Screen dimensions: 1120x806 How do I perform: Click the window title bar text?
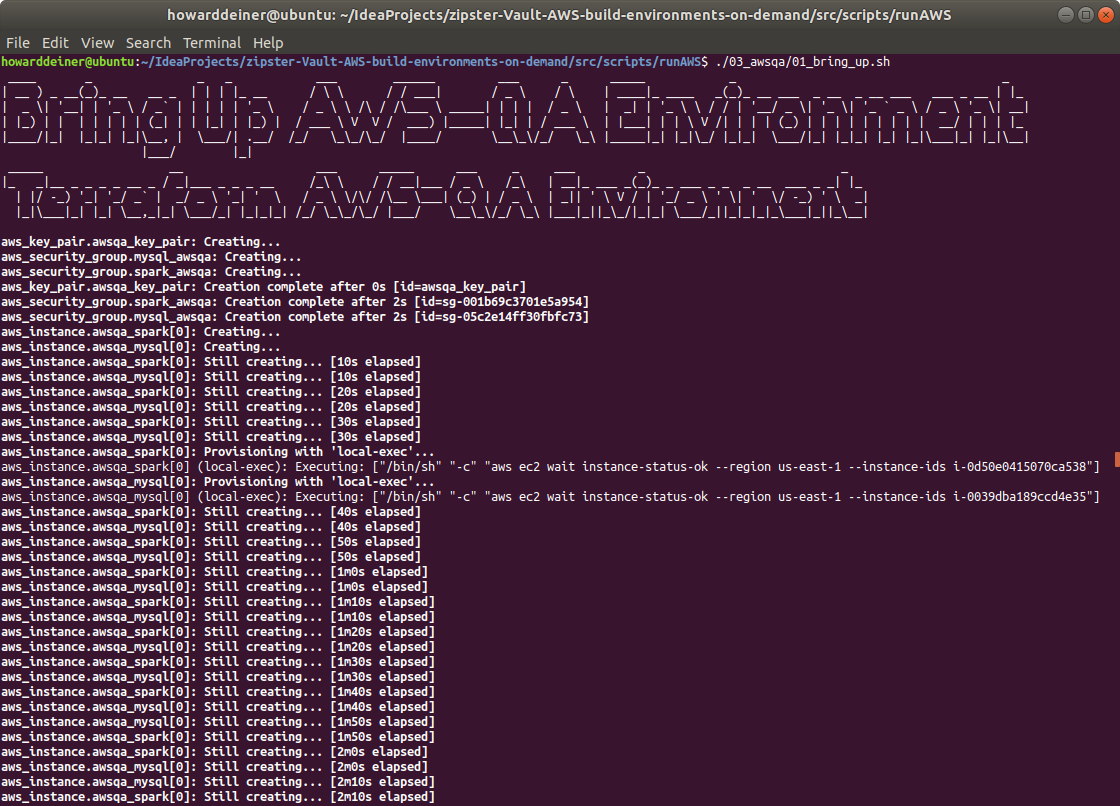(559, 15)
